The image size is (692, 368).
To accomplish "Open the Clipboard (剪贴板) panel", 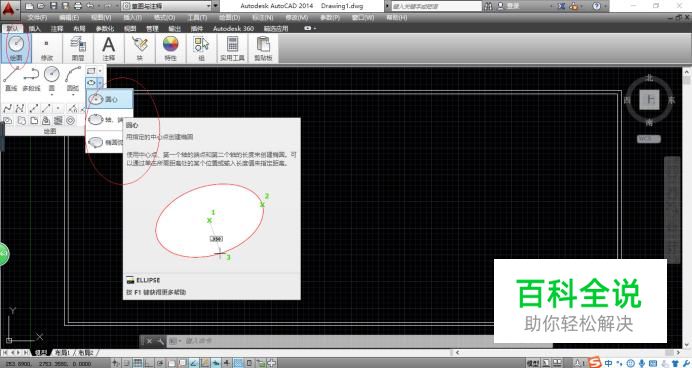I will coord(263,48).
